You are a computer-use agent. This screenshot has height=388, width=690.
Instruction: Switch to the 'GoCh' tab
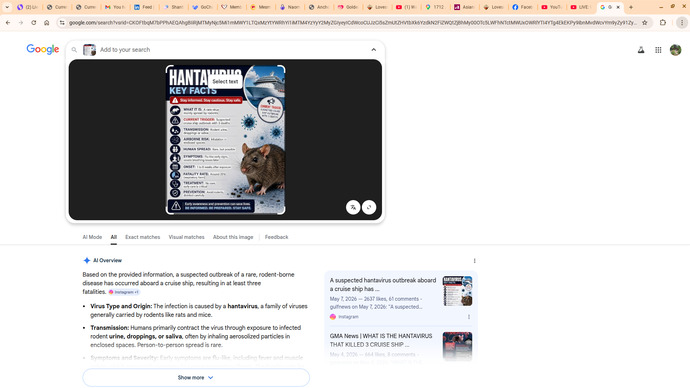click(201, 7)
